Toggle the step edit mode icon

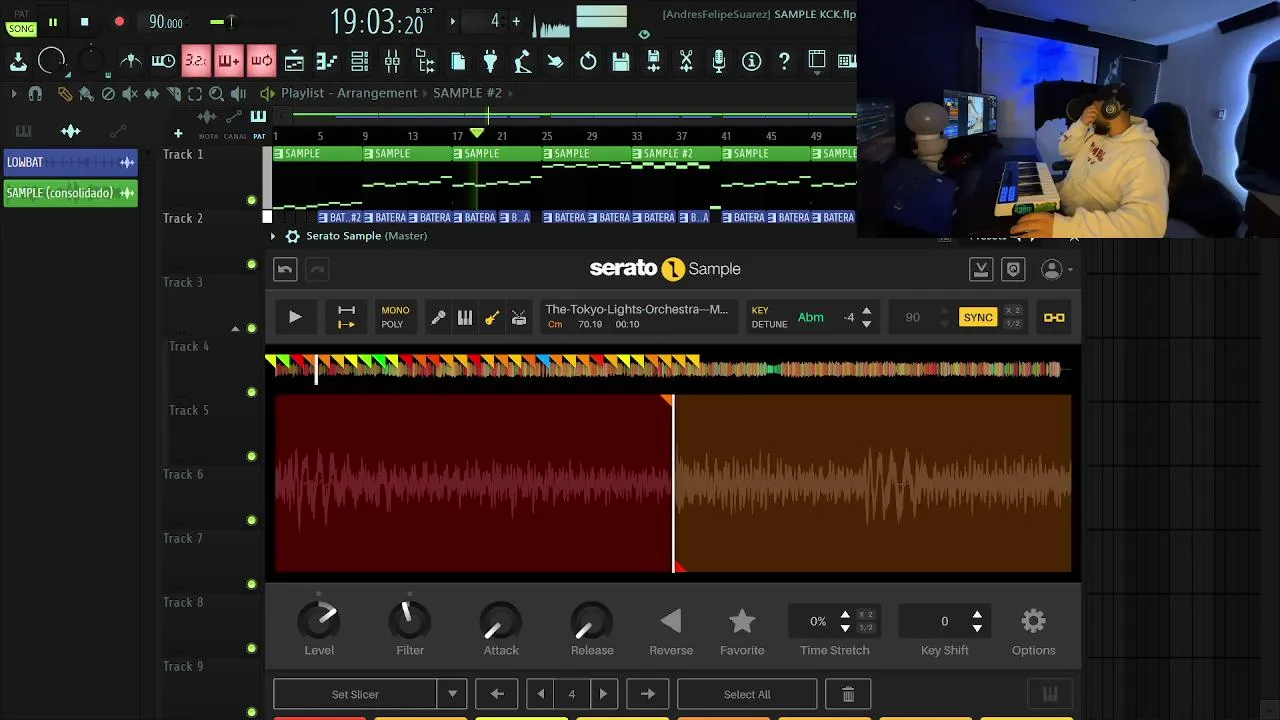pos(229,61)
